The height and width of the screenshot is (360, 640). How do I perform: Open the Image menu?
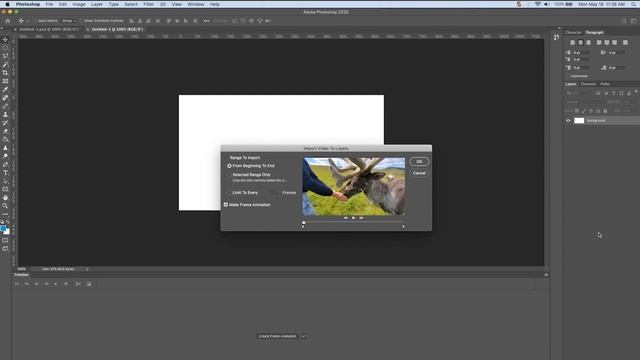[79, 4]
